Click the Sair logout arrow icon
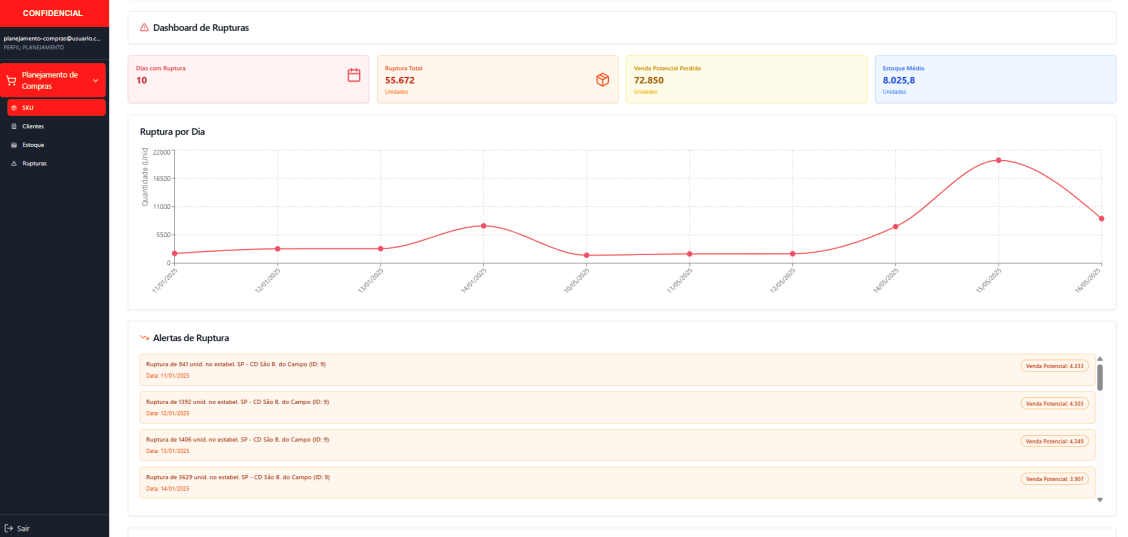 coord(9,528)
